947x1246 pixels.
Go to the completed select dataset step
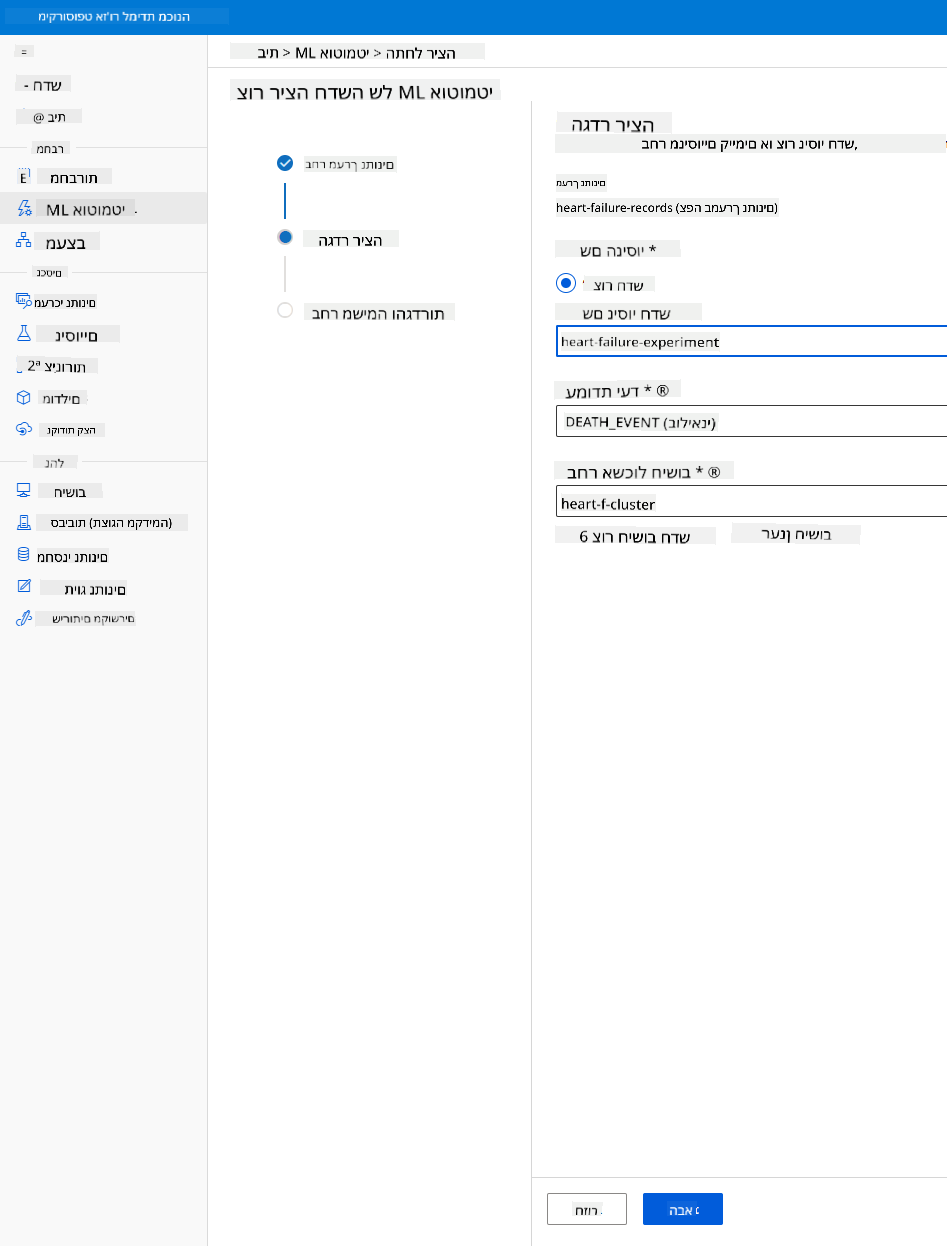point(285,163)
